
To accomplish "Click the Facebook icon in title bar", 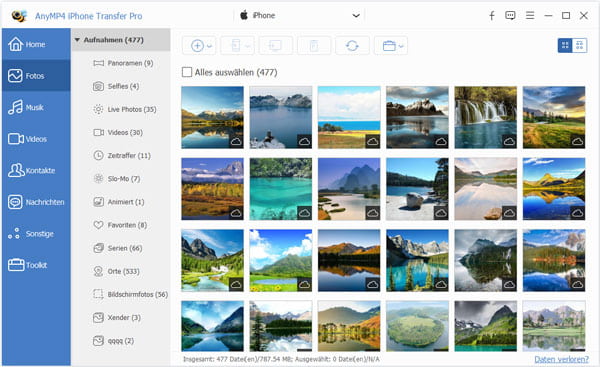I will (x=492, y=15).
